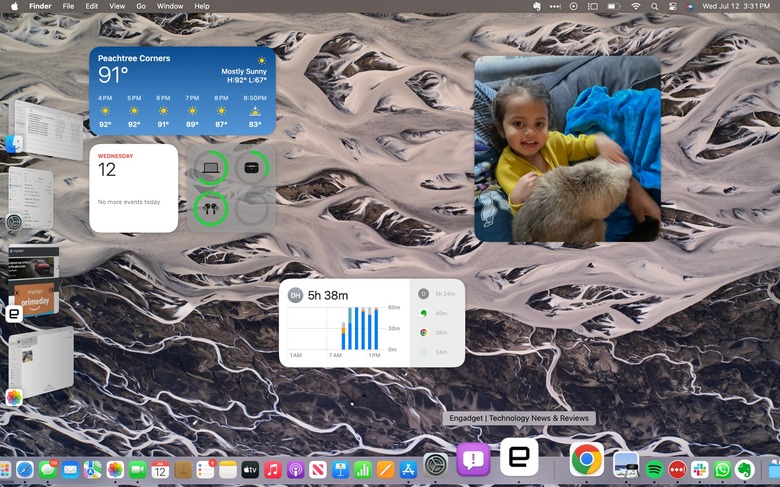This screenshot has height=487, width=780.
Task: Open the Finder menu in menu bar
Action: click(40, 6)
